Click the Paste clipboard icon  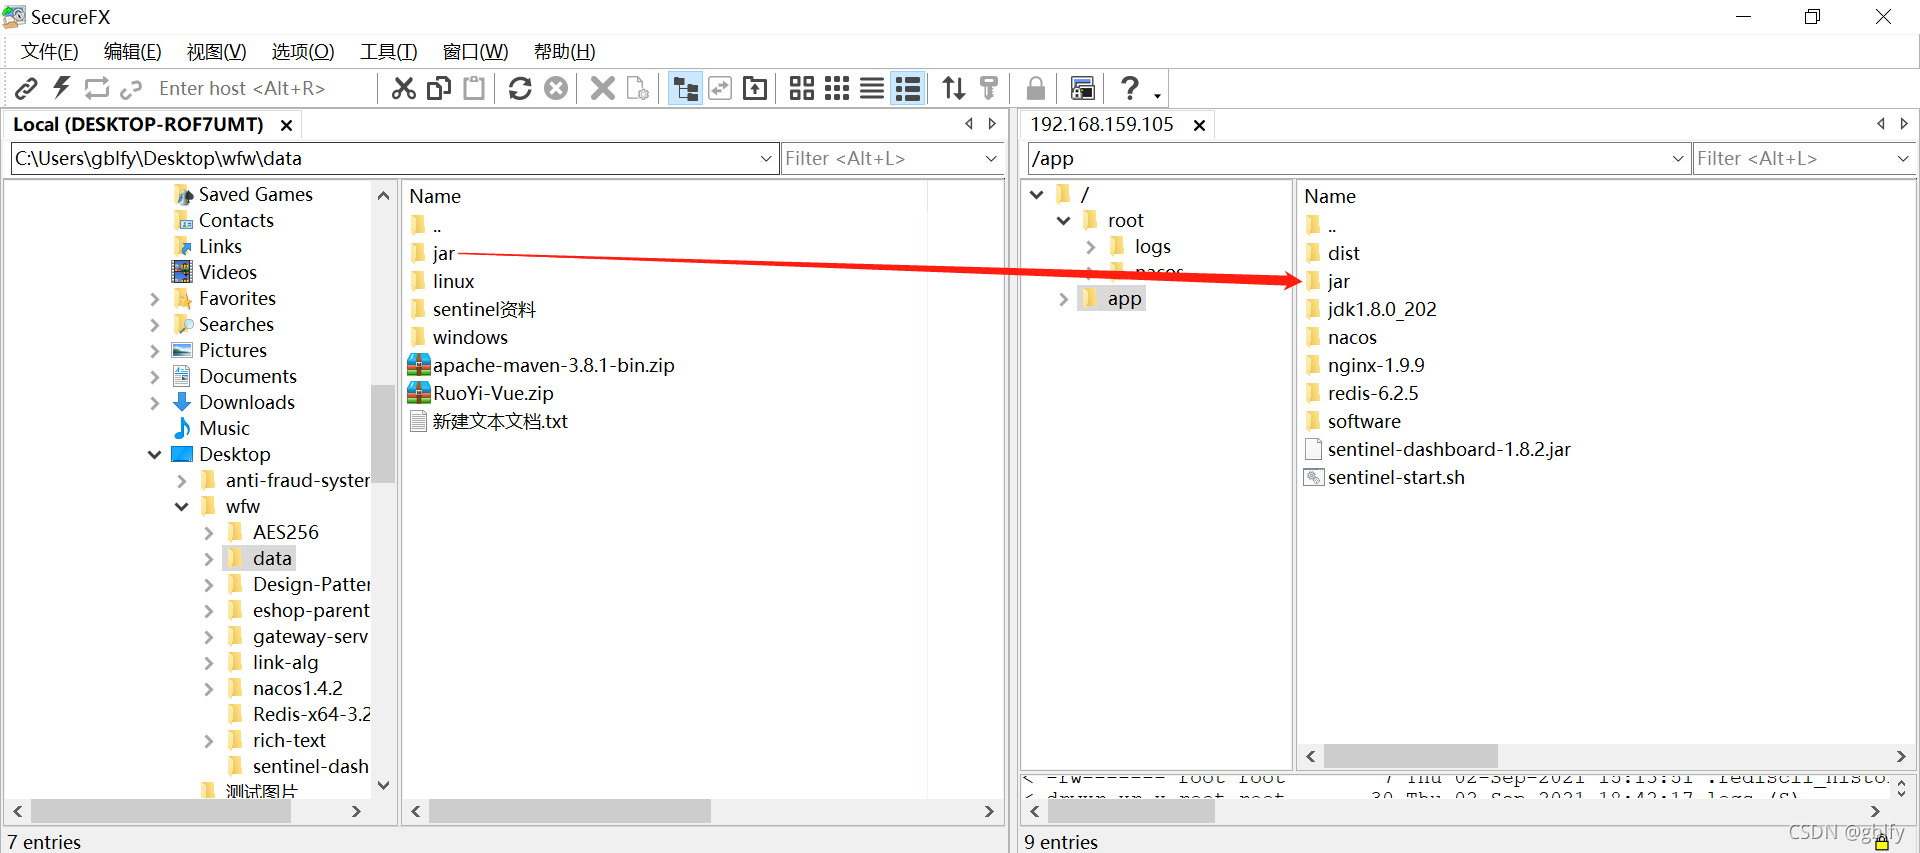pyautogui.click(x=474, y=88)
